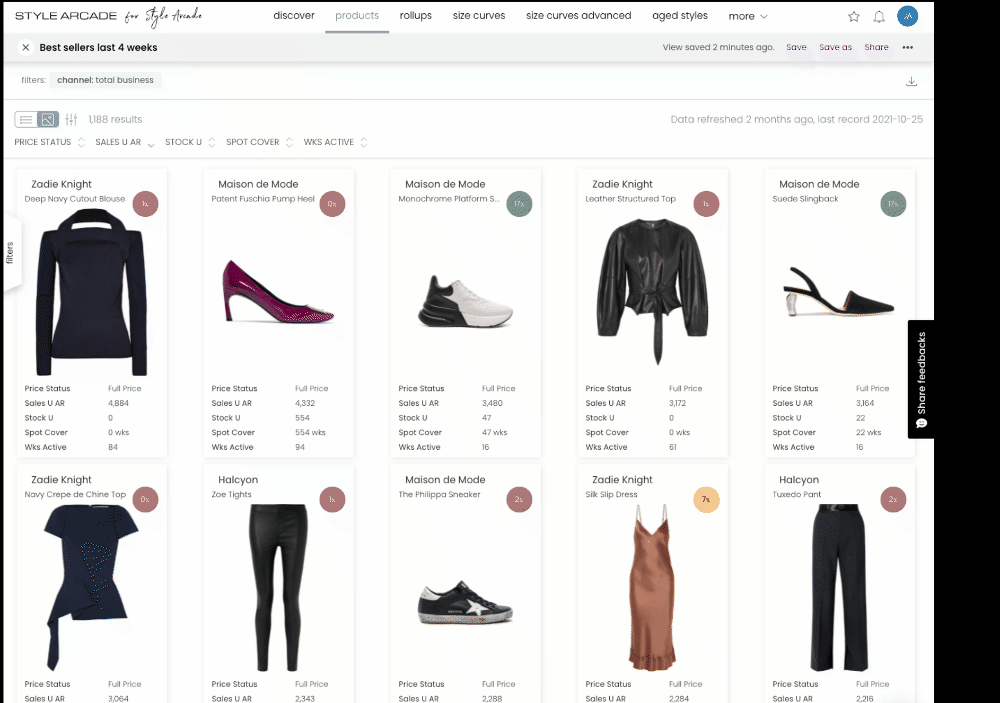This screenshot has height=703, width=1000.
Task: Click the Patent Fuschia Pump Heel badge
Action: point(332,204)
